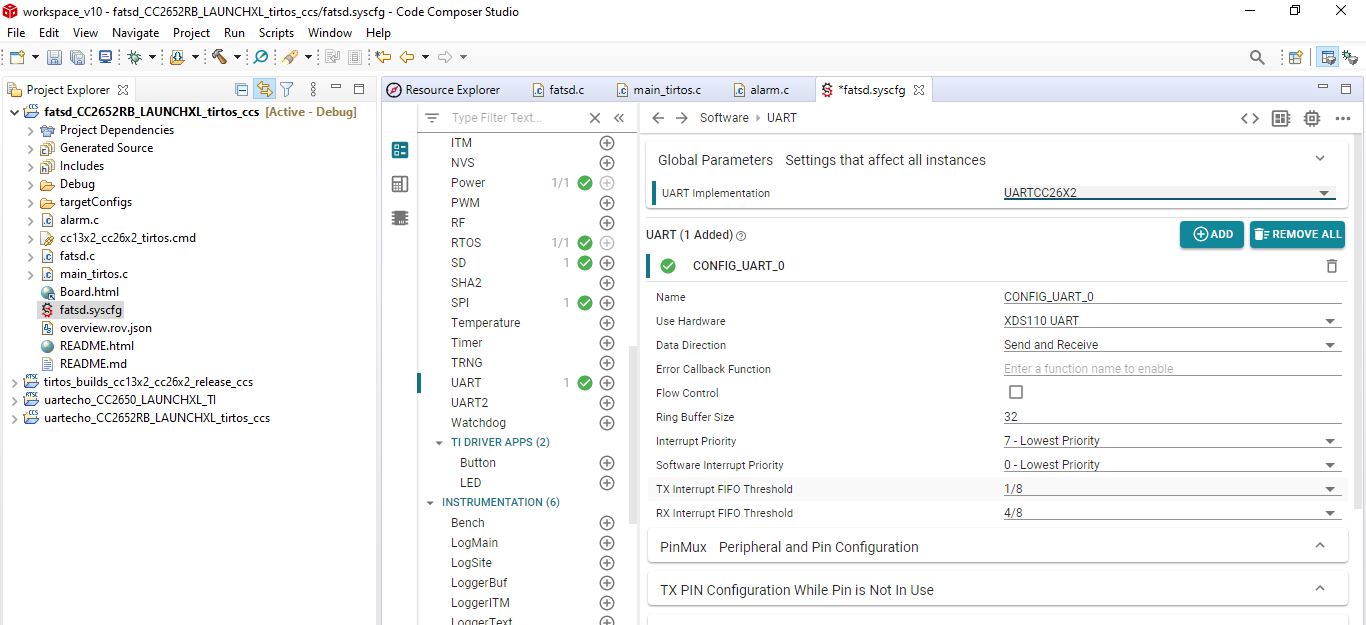Add a Watchdog module instance

click(606, 423)
